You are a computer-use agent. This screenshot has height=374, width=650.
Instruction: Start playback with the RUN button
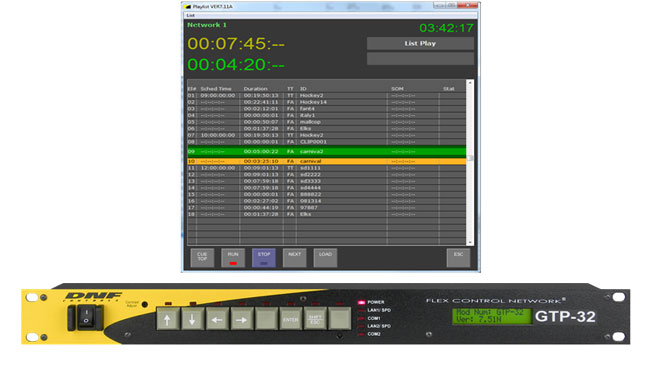233,257
